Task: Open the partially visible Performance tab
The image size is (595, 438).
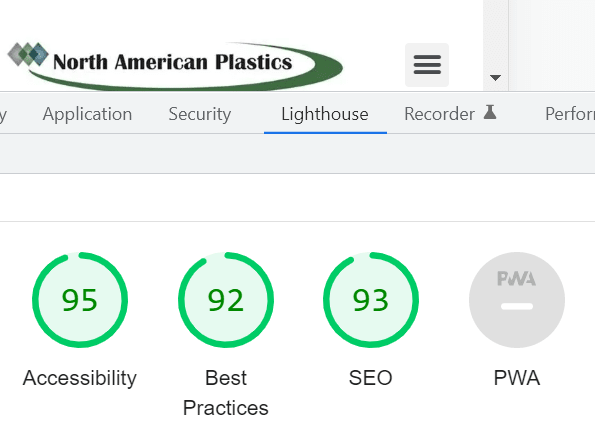Action: [x=570, y=114]
